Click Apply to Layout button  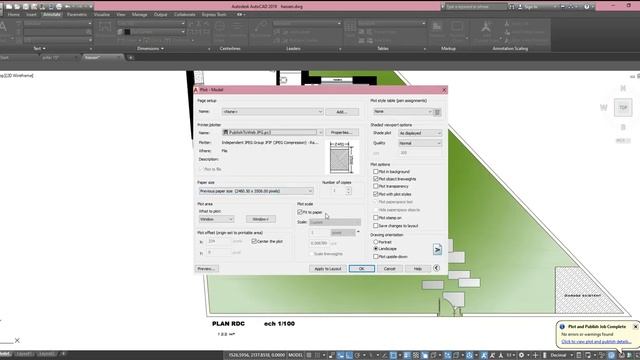[x=328, y=269]
